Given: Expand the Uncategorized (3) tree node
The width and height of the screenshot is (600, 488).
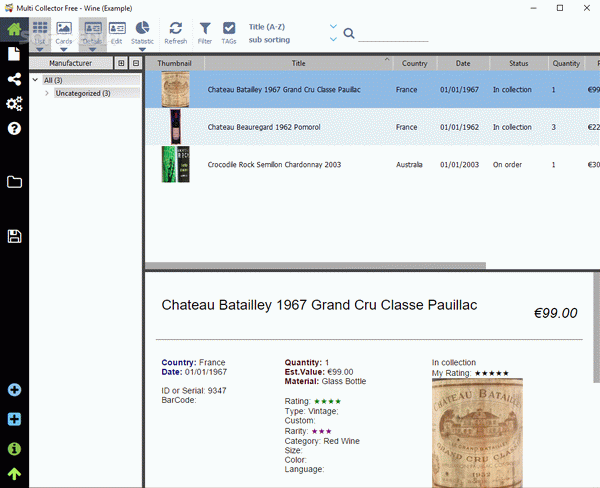Looking at the screenshot, I should 47,93.
